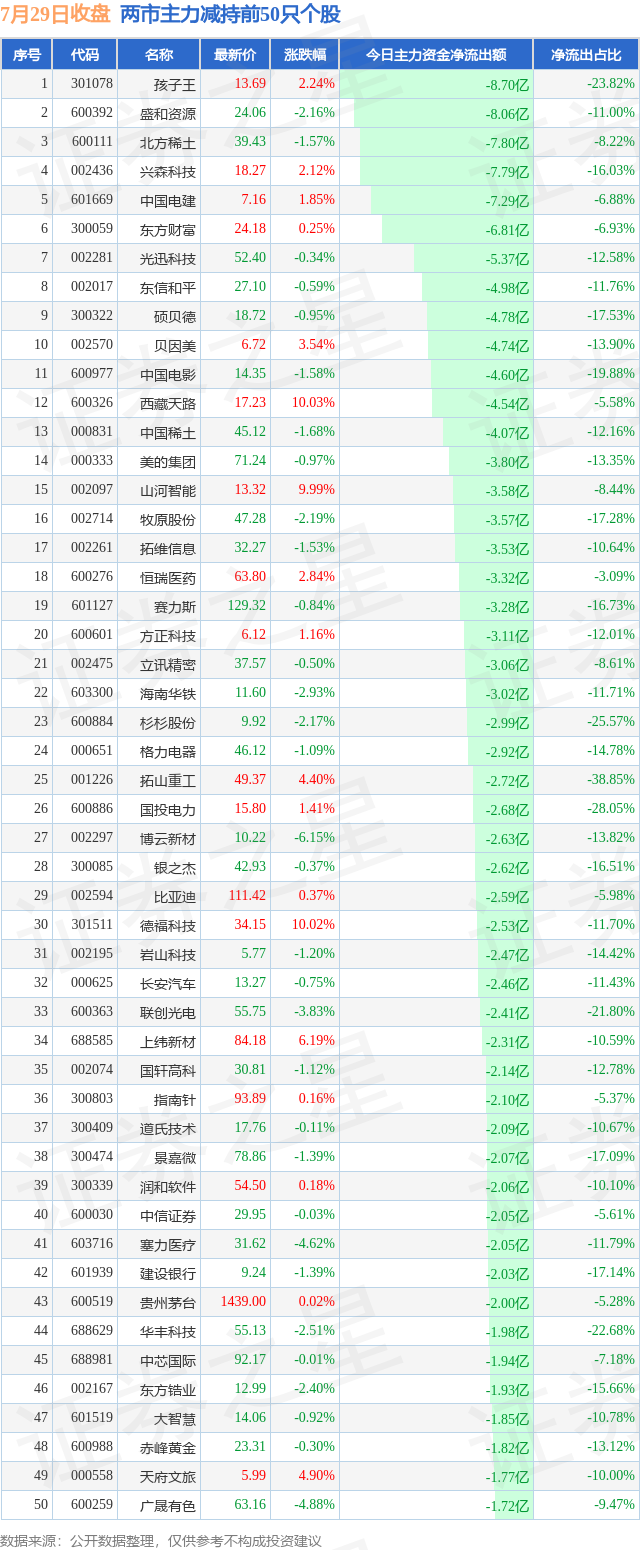Click price 1439.00 for 贵州茅台
This screenshot has height=1550, width=640.
(244, 1302)
